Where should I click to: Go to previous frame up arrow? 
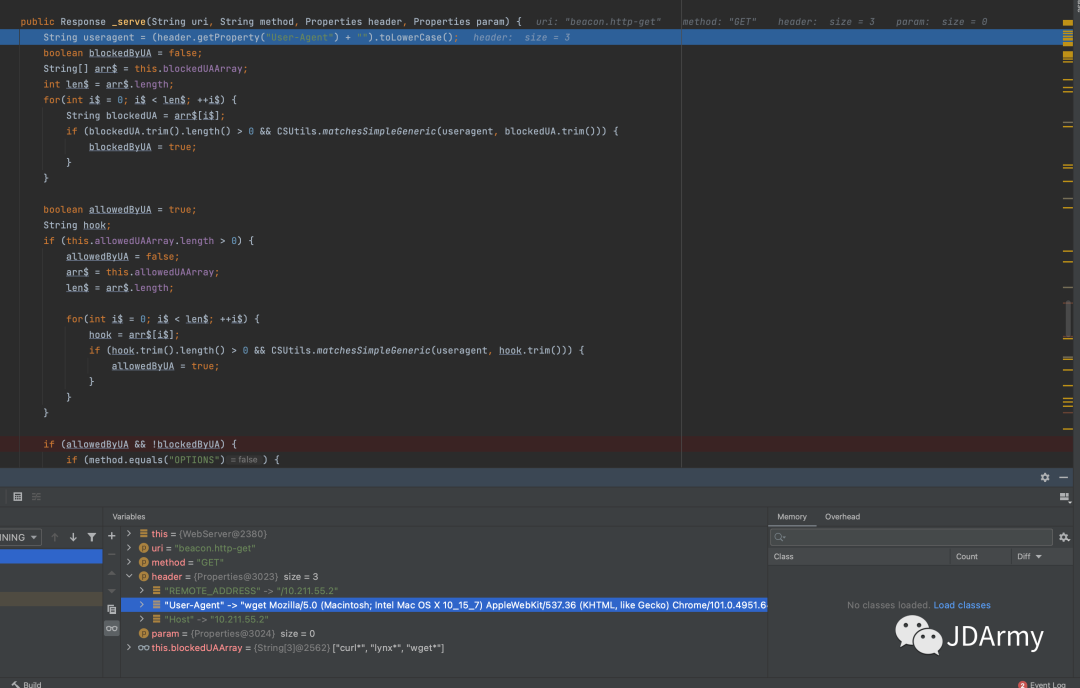tap(55, 537)
